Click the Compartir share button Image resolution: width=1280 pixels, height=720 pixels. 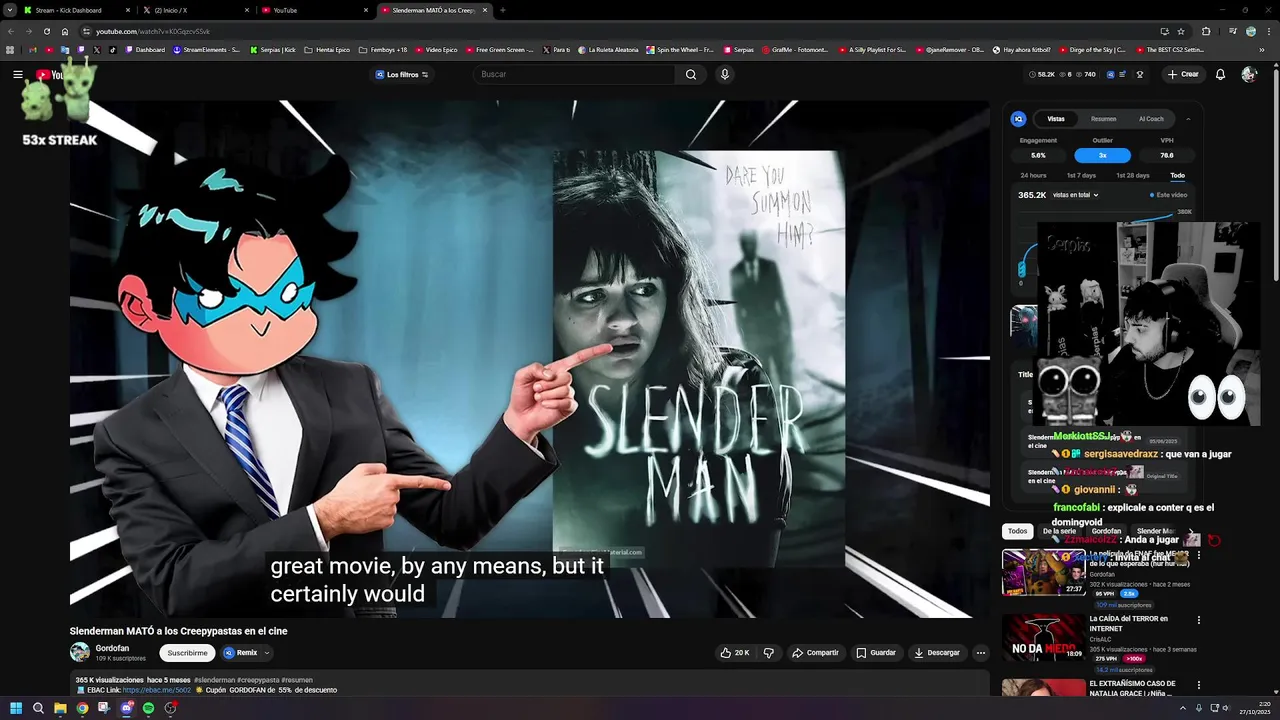pyautogui.click(x=815, y=653)
